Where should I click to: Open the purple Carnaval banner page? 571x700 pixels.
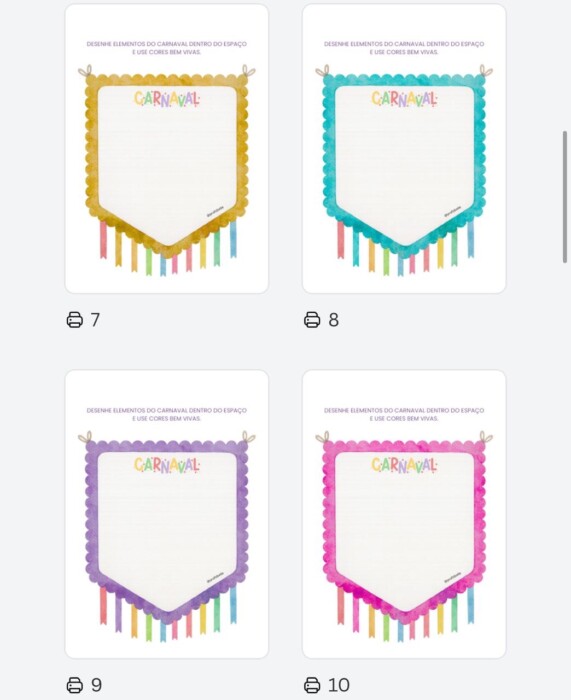tap(167, 514)
